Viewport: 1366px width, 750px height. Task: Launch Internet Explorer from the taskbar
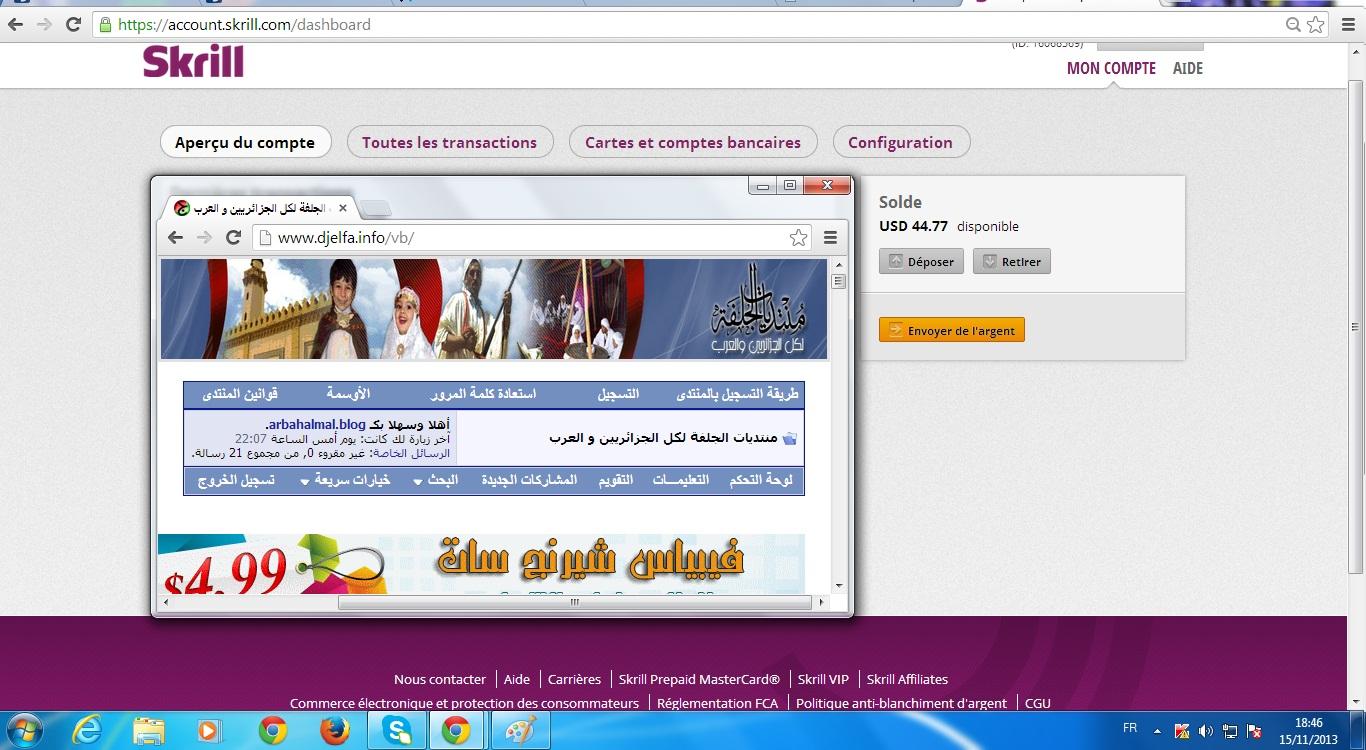click(88, 731)
